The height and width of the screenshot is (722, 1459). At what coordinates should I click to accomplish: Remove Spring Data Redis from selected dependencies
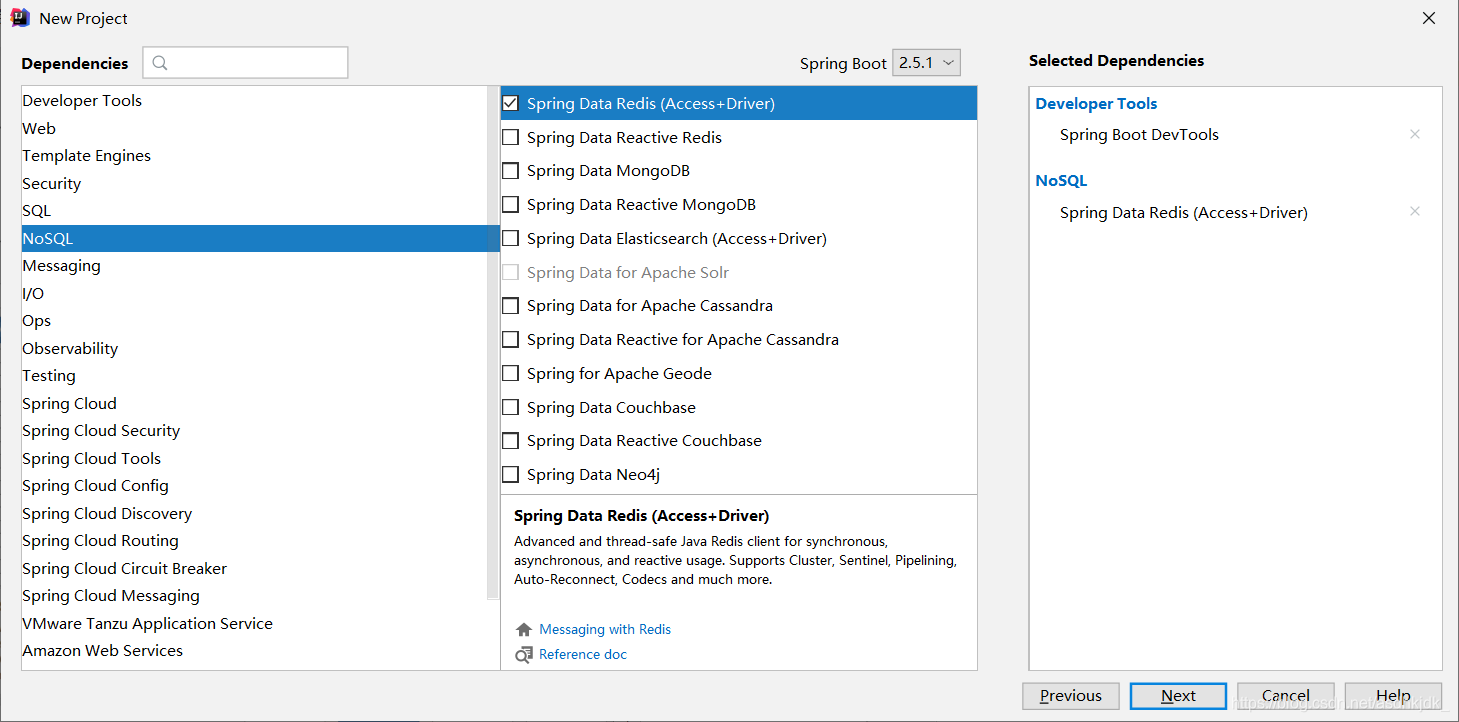pos(1414,211)
